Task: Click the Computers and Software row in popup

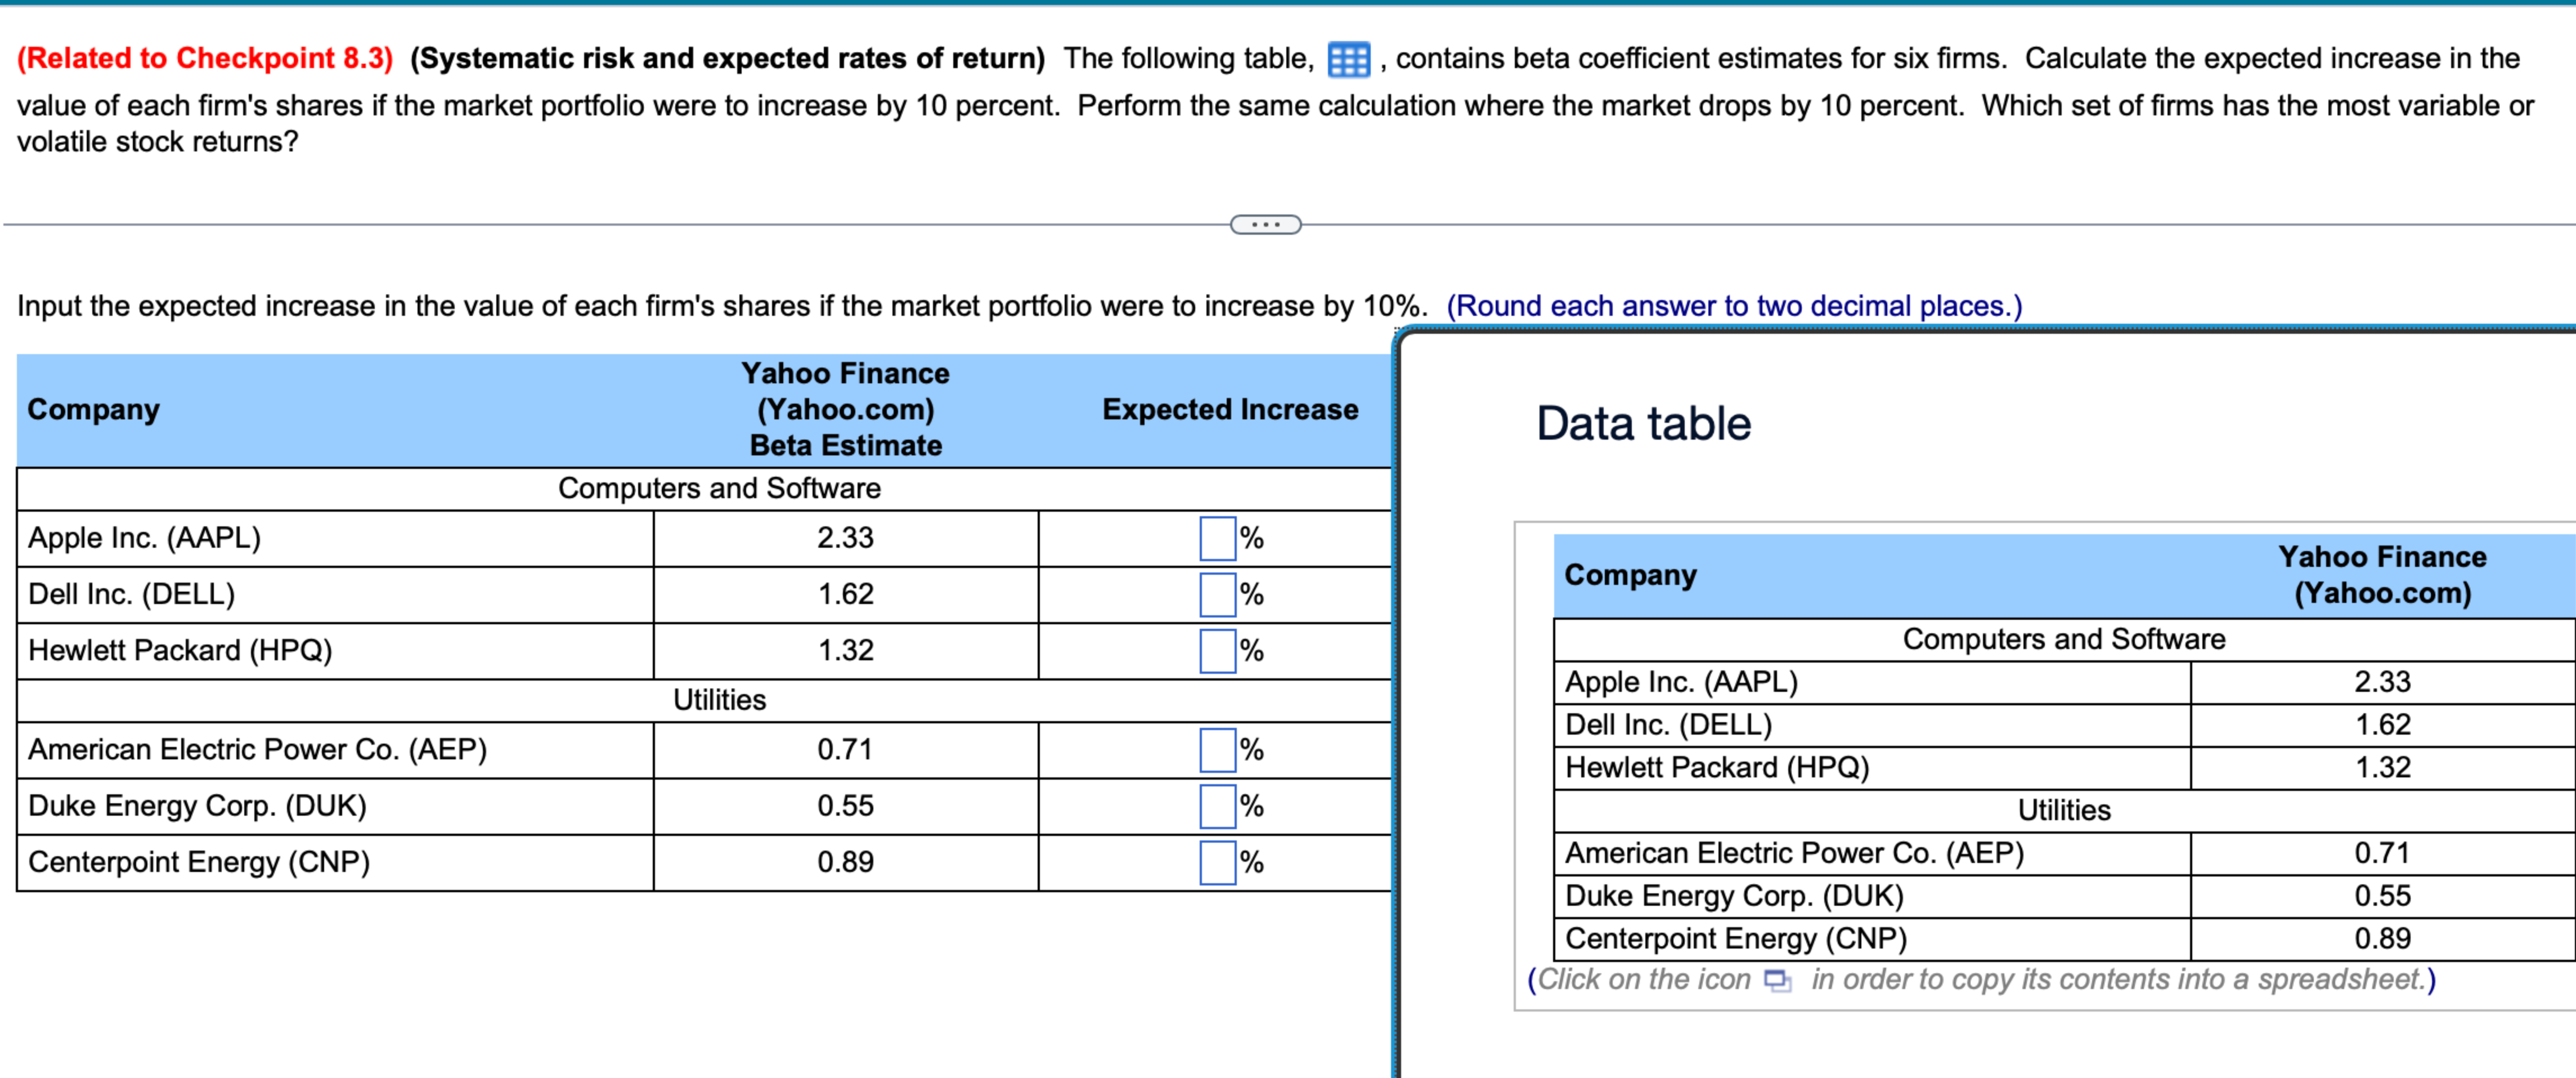Action: tap(2063, 639)
